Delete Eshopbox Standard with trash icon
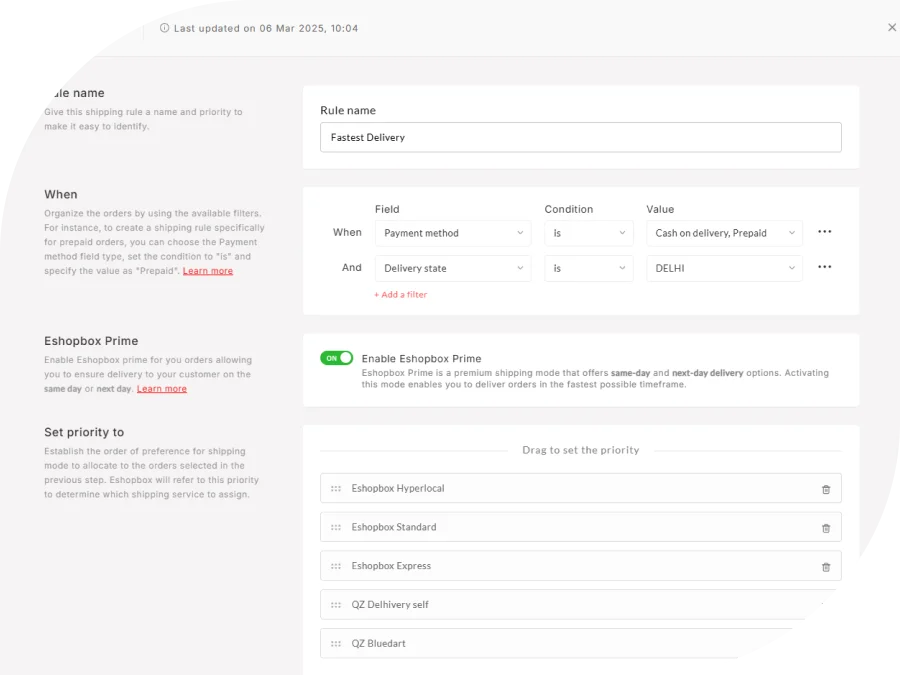The height and width of the screenshot is (675, 900). tap(826, 528)
